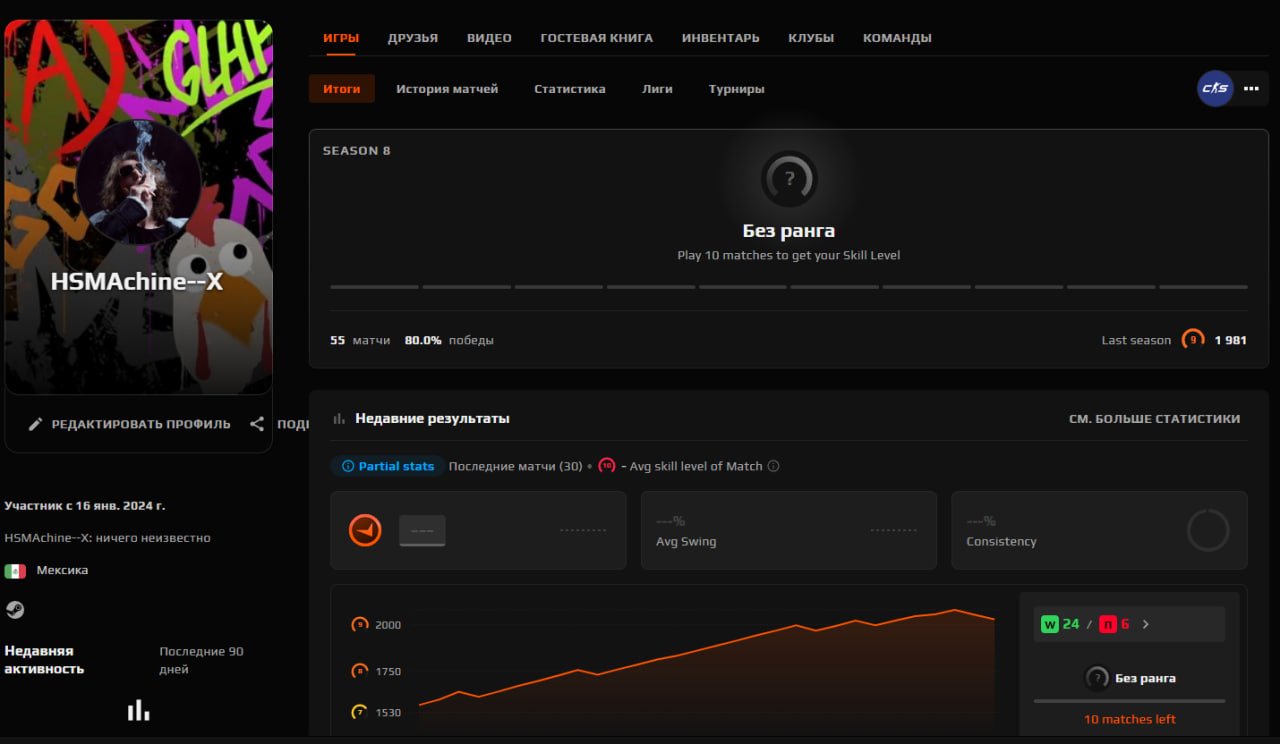Click the Последние 90 дней label
Image resolution: width=1280 pixels, height=744 pixels.
point(201,660)
